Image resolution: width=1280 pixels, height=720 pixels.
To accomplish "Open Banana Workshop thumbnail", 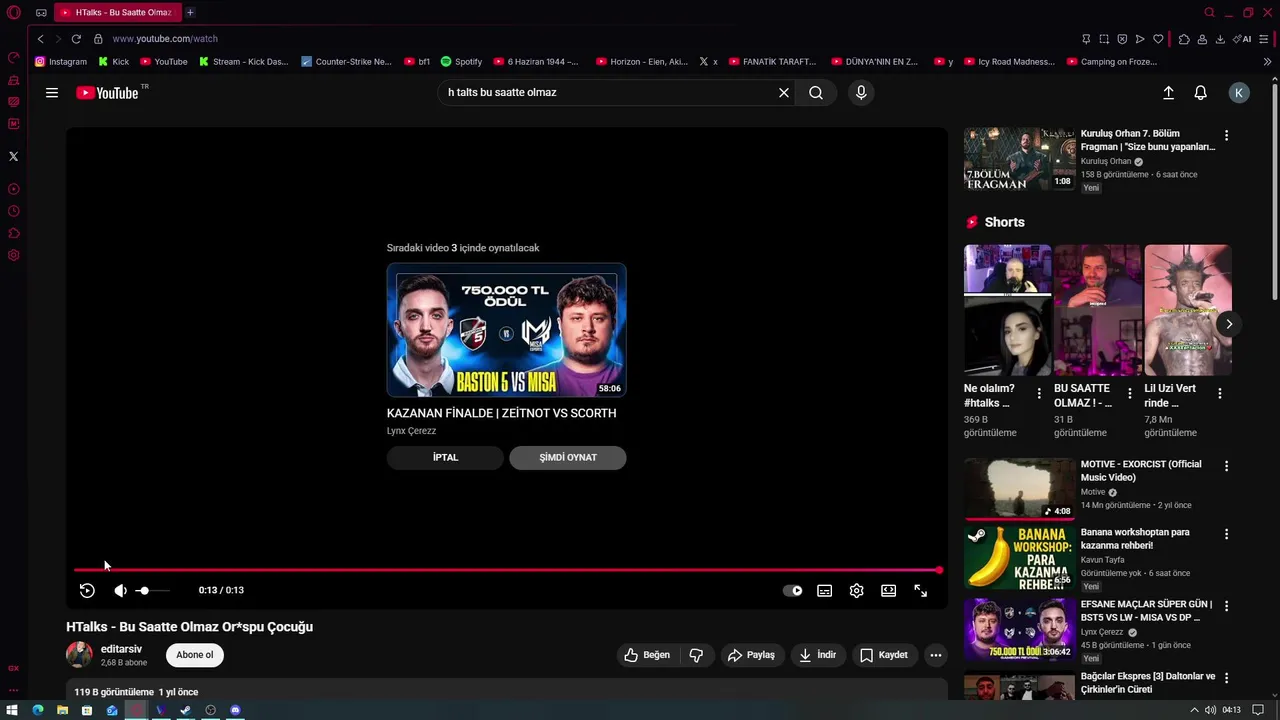I will (x=1019, y=558).
